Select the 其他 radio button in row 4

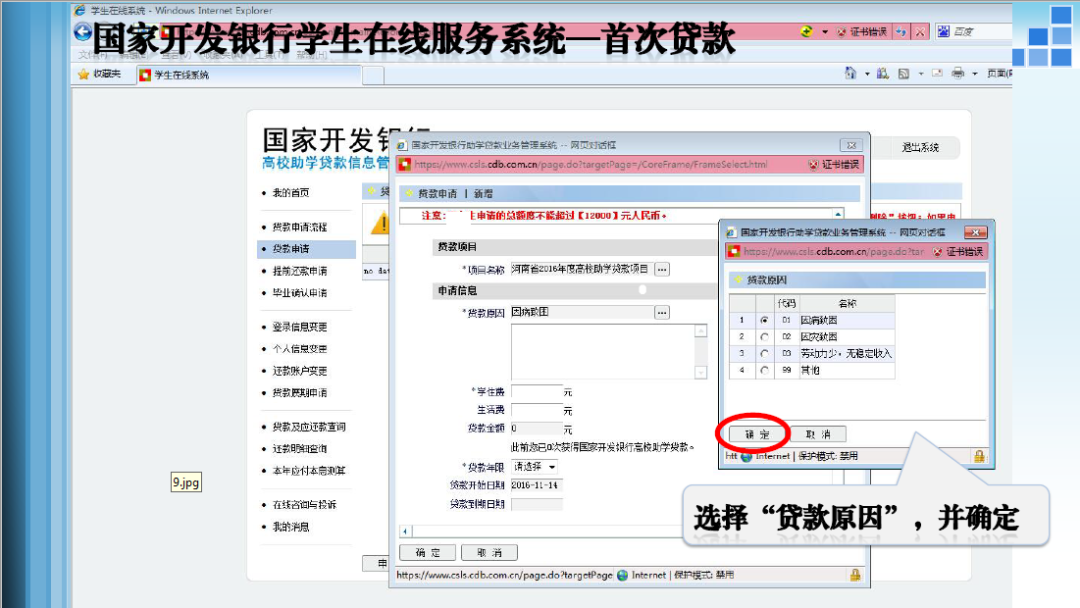(x=764, y=370)
